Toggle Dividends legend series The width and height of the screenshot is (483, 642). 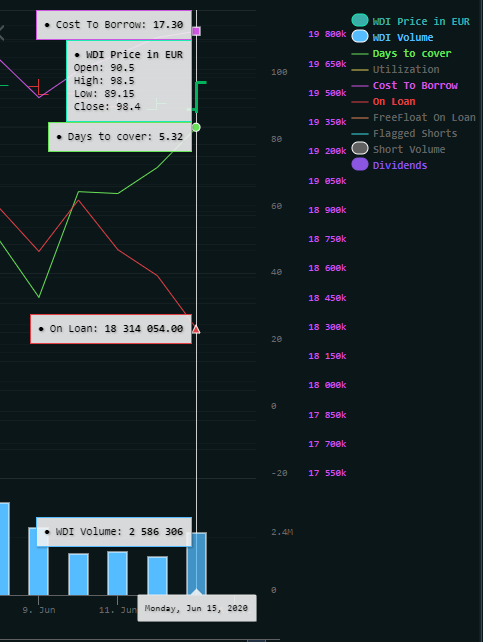tap(389, 165)
